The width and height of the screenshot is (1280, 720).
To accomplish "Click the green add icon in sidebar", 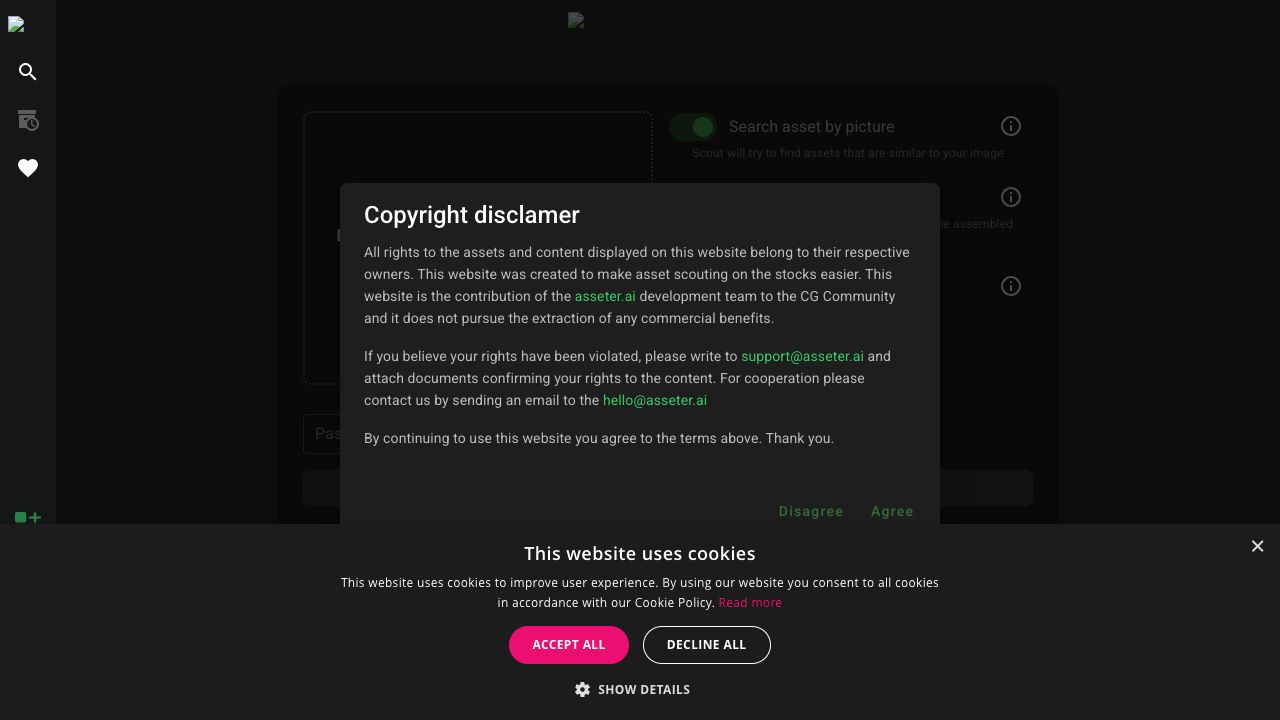I will coord(28,517).
